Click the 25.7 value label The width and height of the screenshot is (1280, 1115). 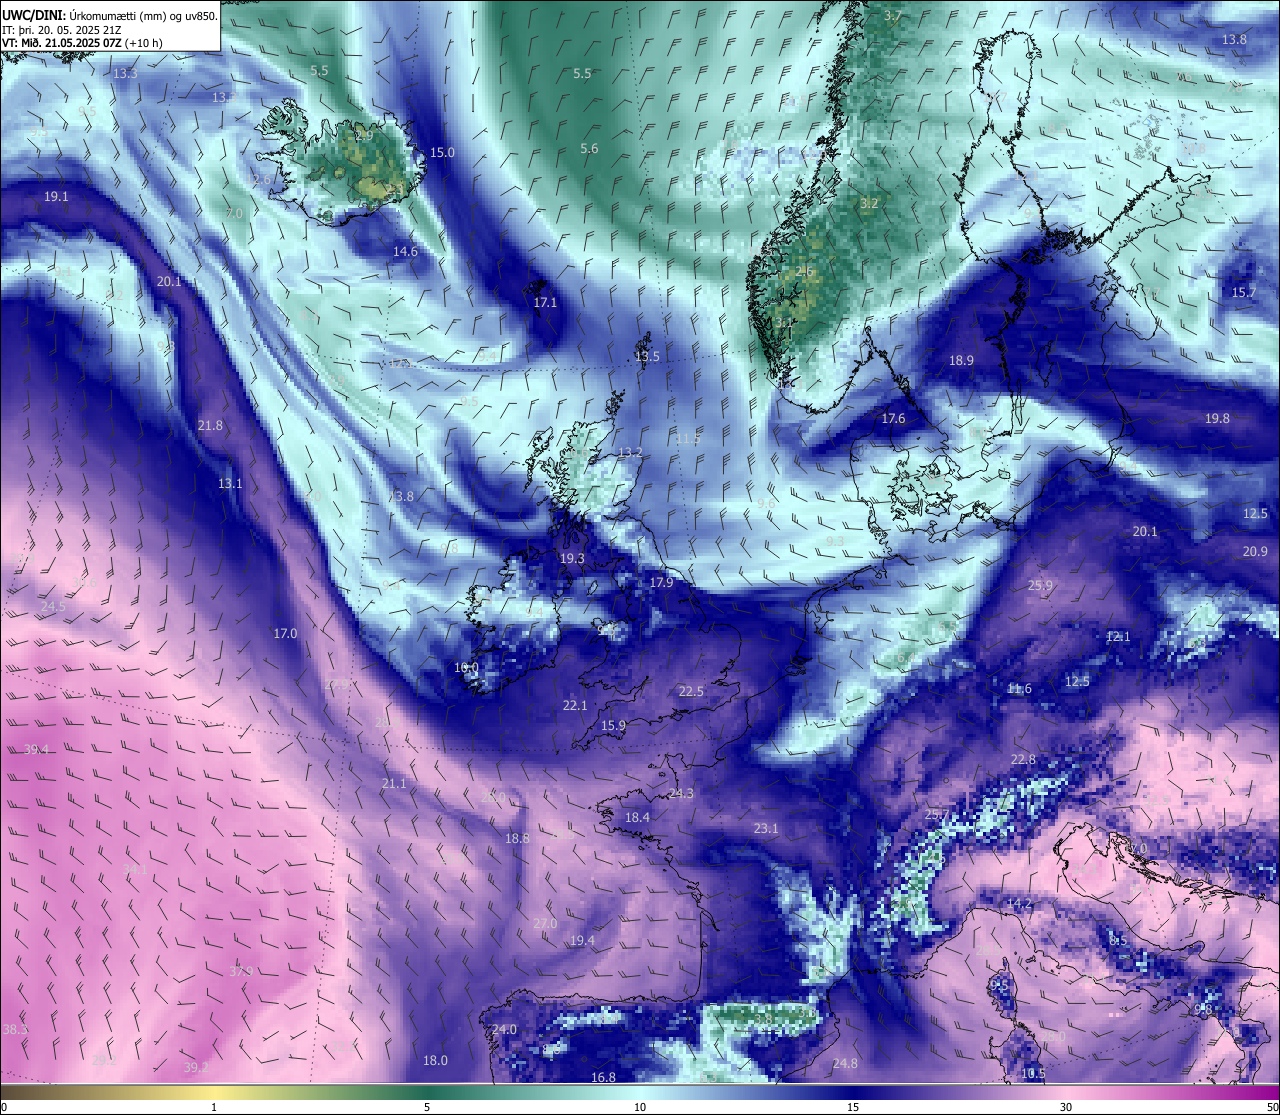point(936,815)
